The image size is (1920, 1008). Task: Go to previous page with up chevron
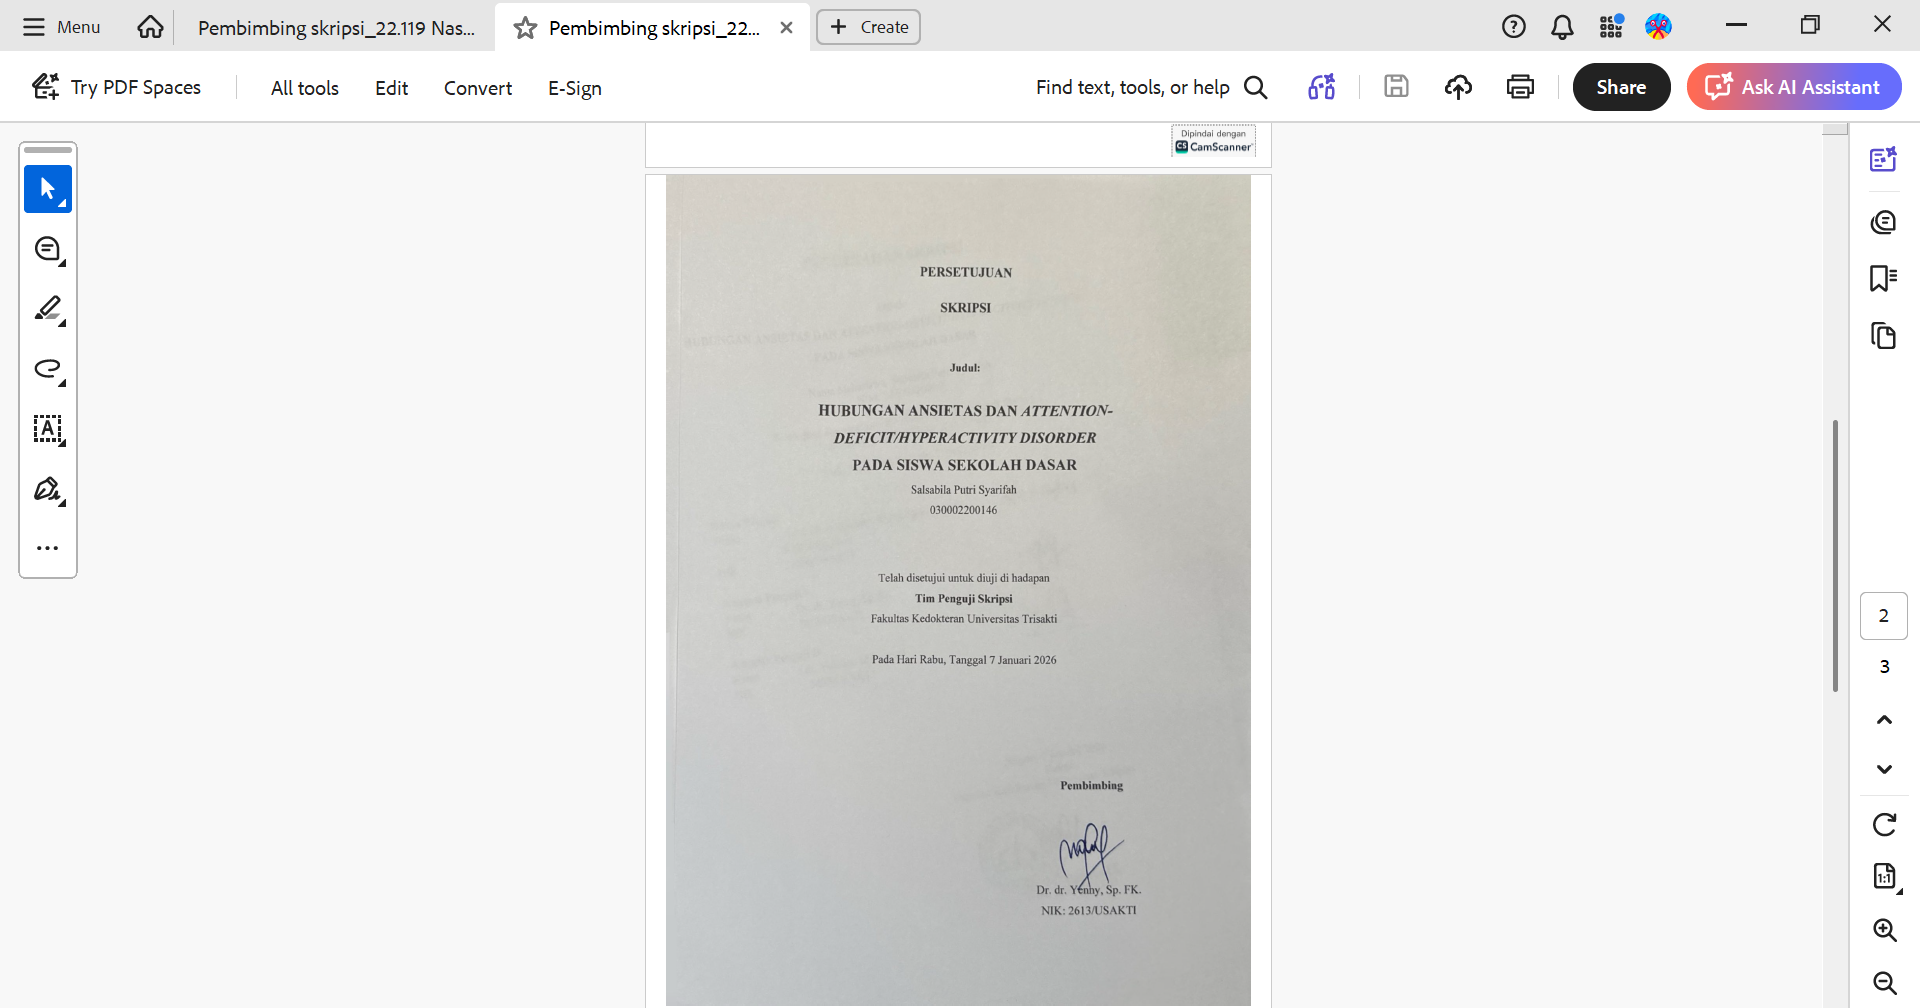[1884, 720]
